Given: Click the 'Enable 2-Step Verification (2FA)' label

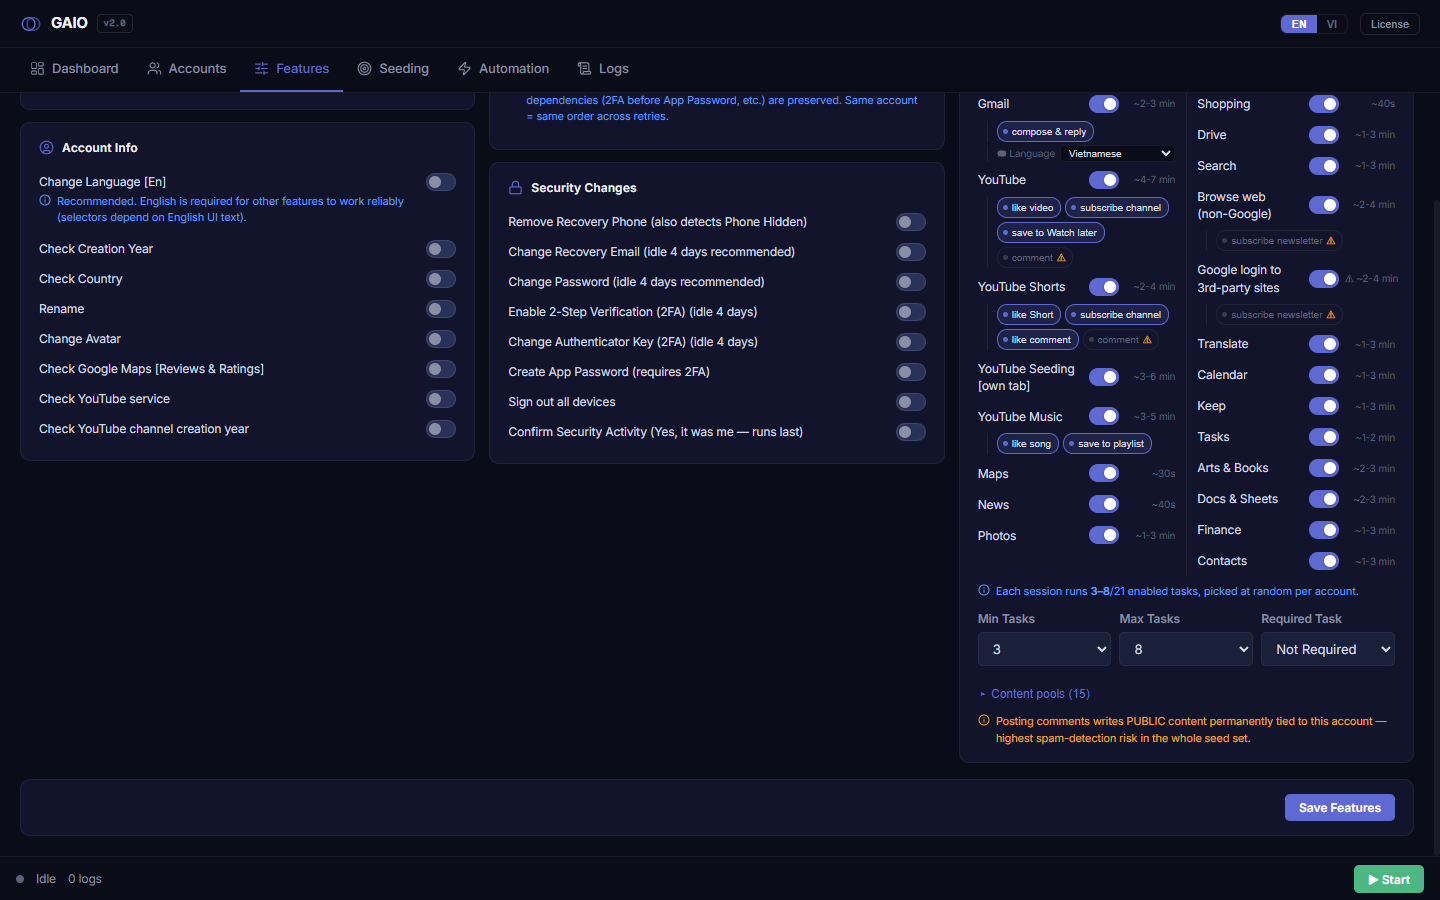Looking at the screenshot, I should [633, 312].
